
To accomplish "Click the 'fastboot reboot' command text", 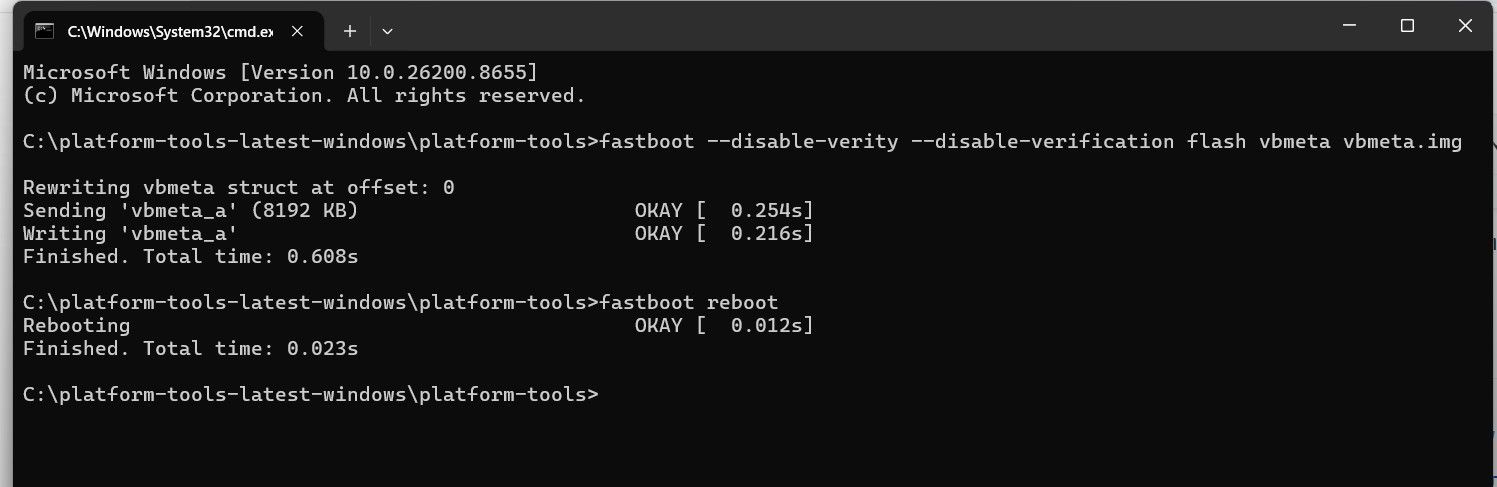I will [688, 302].
